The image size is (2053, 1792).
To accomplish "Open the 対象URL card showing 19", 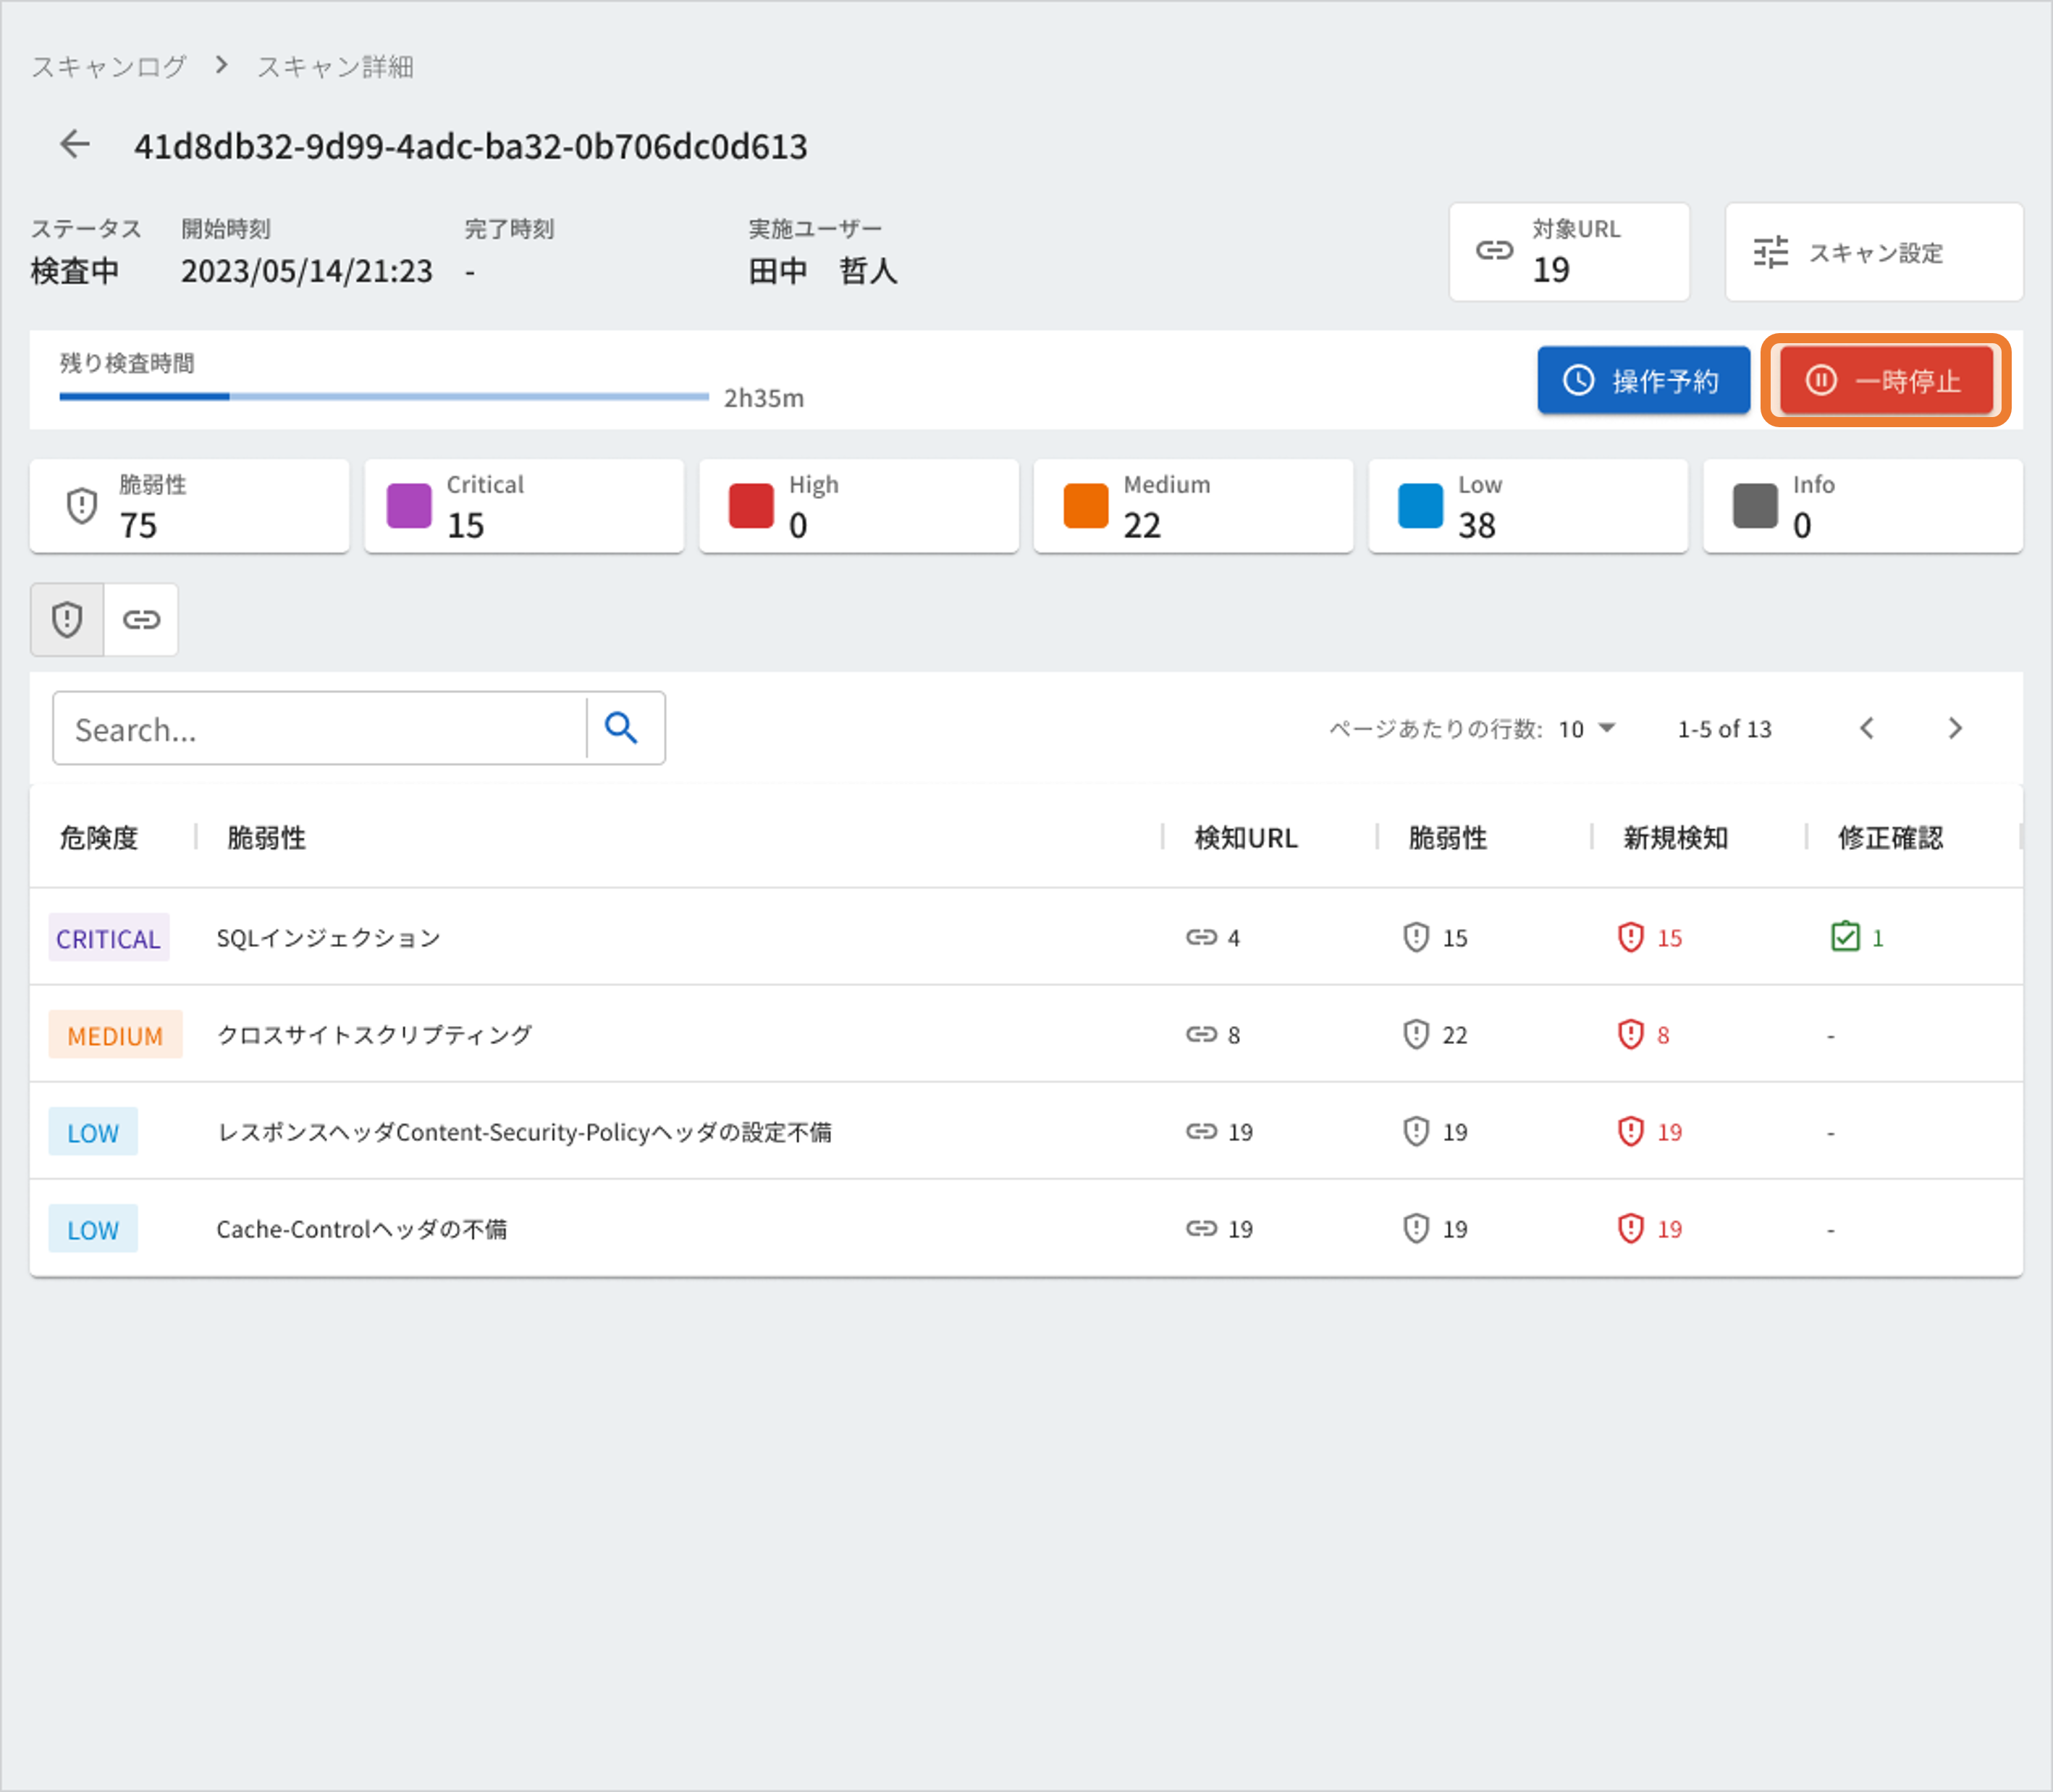I will (x=1569, y=252).
